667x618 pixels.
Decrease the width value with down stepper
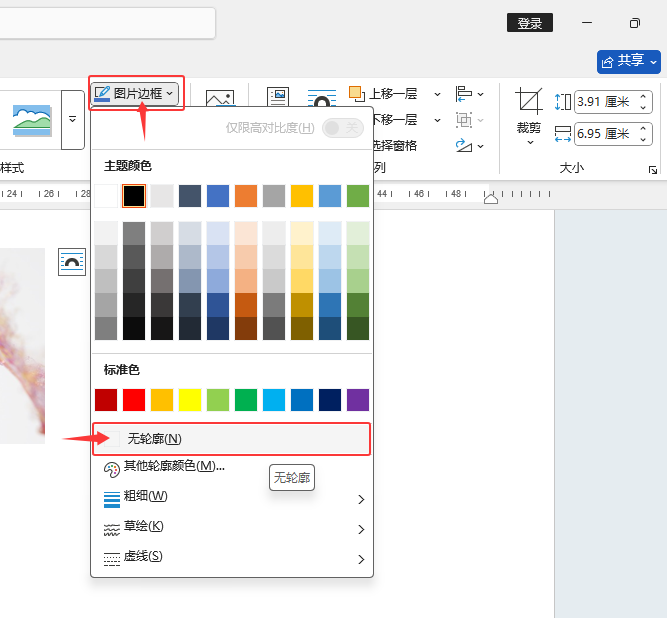[643, 140]
